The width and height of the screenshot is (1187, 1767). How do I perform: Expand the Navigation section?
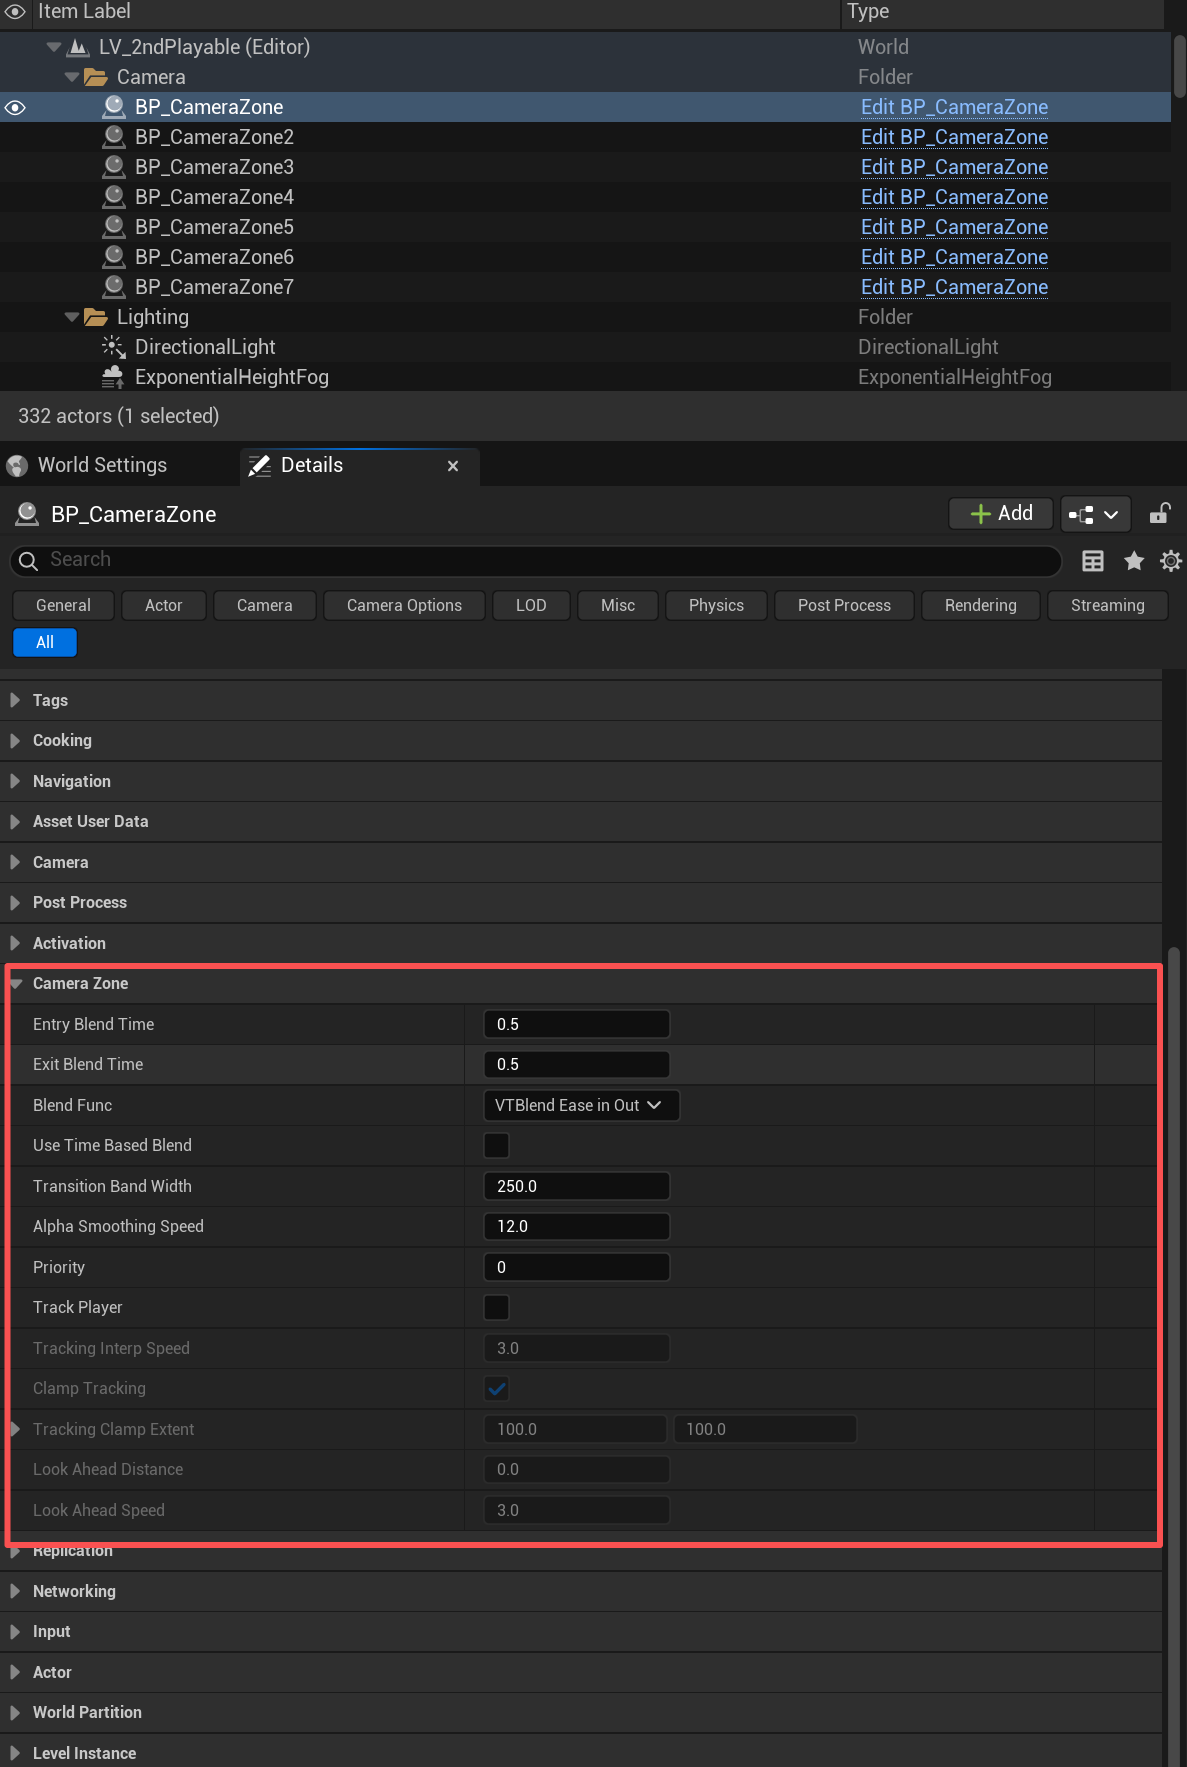15,781
